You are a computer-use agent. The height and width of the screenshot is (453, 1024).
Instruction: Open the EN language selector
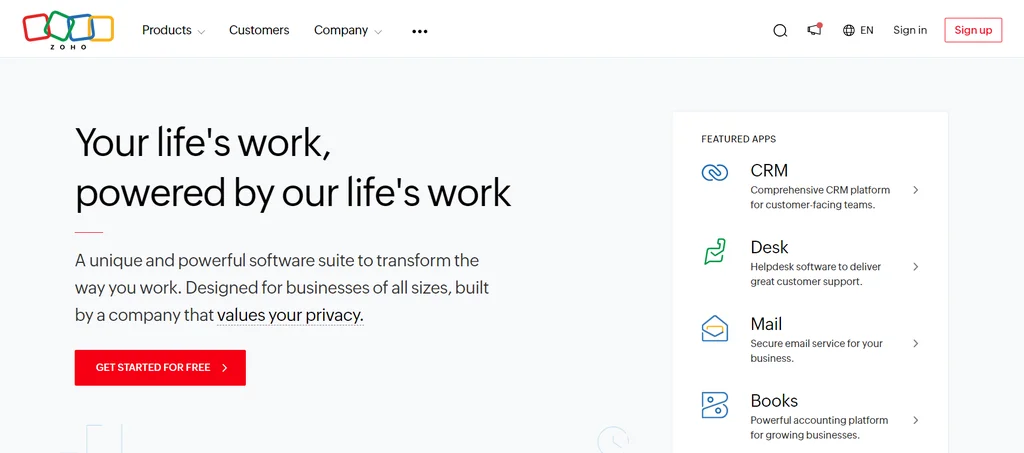point(866,31)
